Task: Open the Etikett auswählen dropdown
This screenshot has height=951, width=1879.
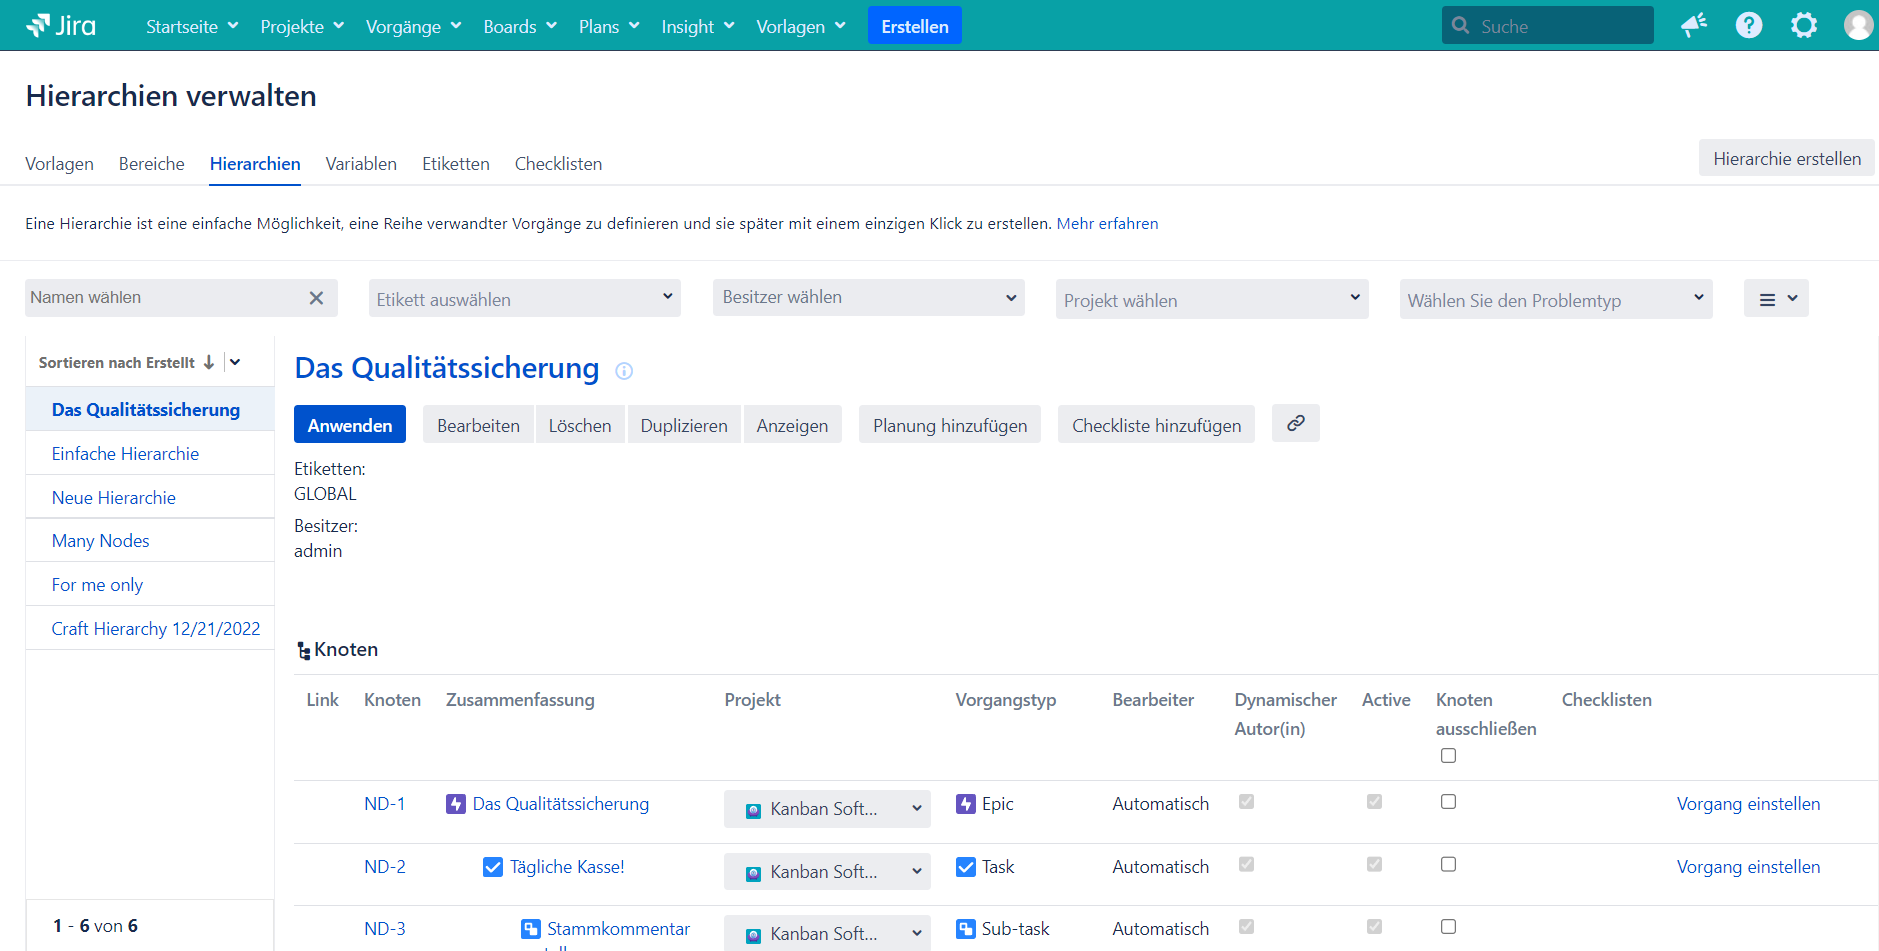Action: click(x=524, y=299)
